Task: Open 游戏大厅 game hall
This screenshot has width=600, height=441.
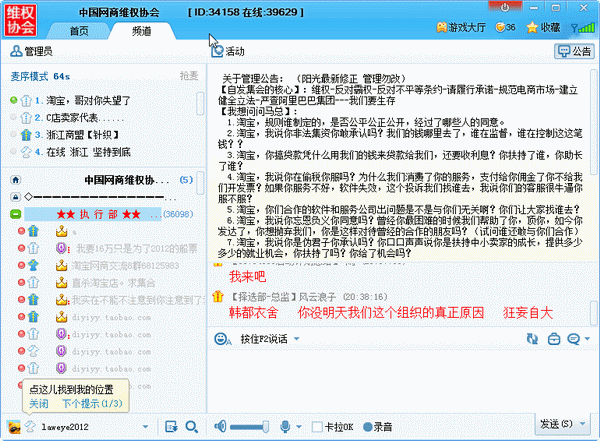Action: [461, 27]
